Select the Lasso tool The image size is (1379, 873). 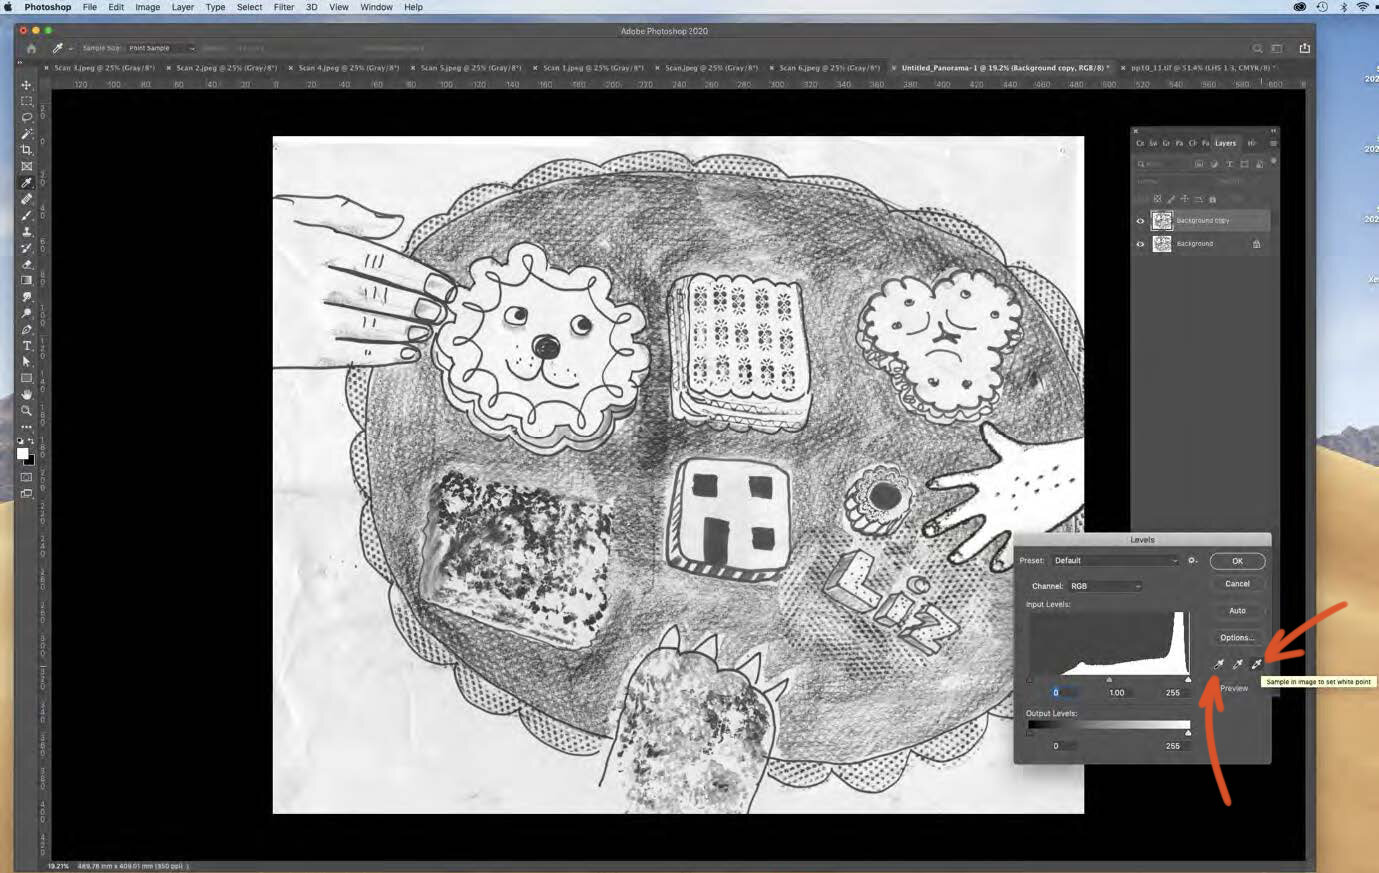[x=27, y=117]
